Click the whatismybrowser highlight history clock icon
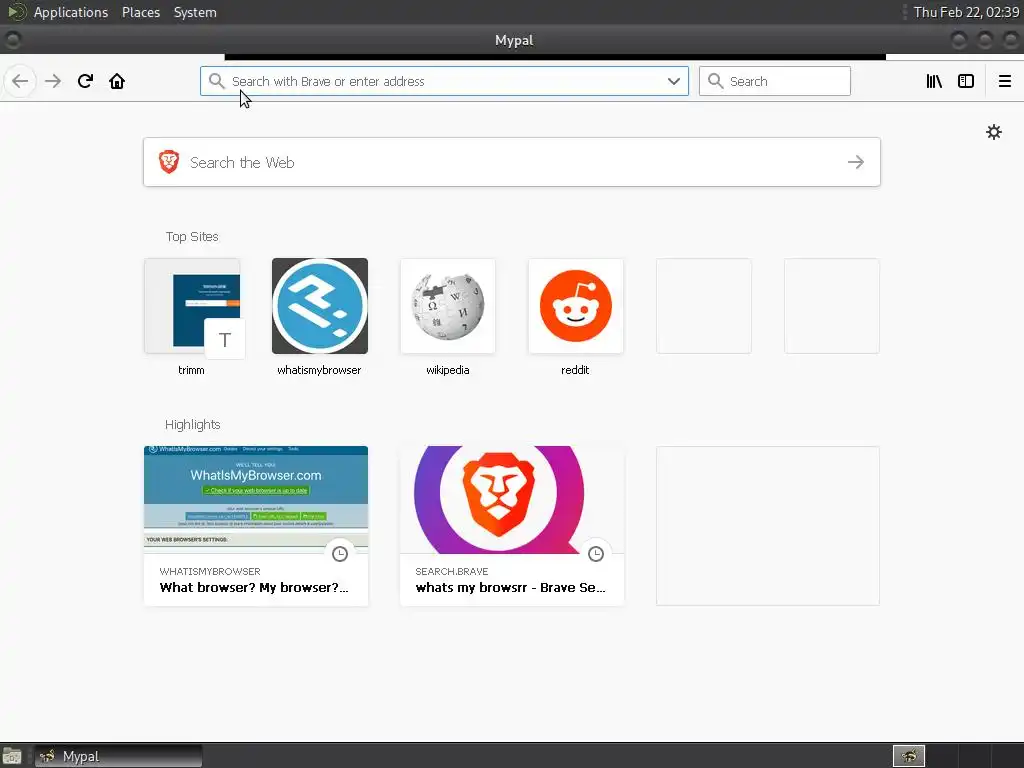The image size is (1024, 768). tap(340, 554)
